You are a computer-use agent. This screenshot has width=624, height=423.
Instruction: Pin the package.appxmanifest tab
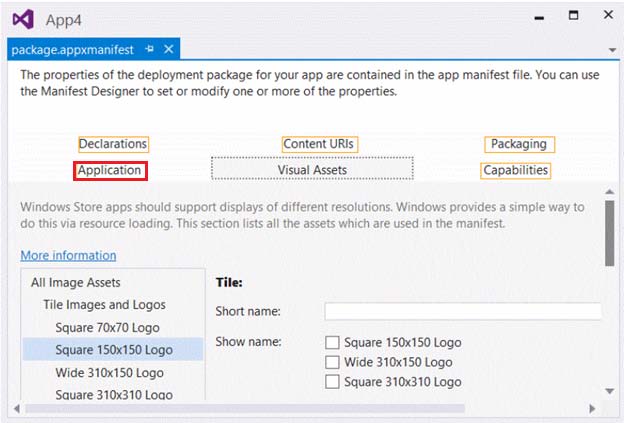click(150, 49)
